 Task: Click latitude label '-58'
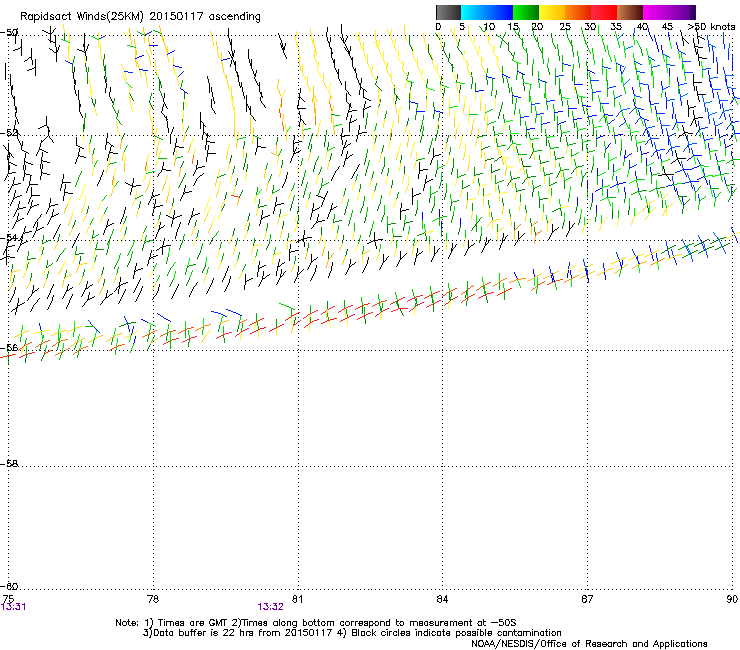click(x=9, y=464)
